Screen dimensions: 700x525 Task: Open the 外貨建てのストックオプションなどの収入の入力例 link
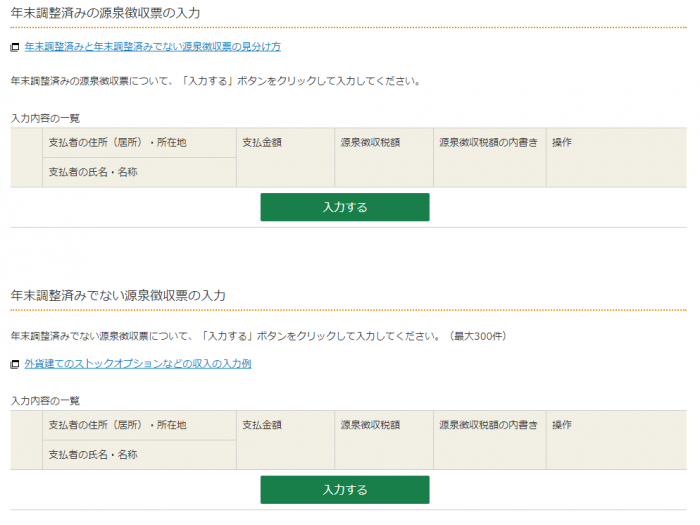point(138,364)
